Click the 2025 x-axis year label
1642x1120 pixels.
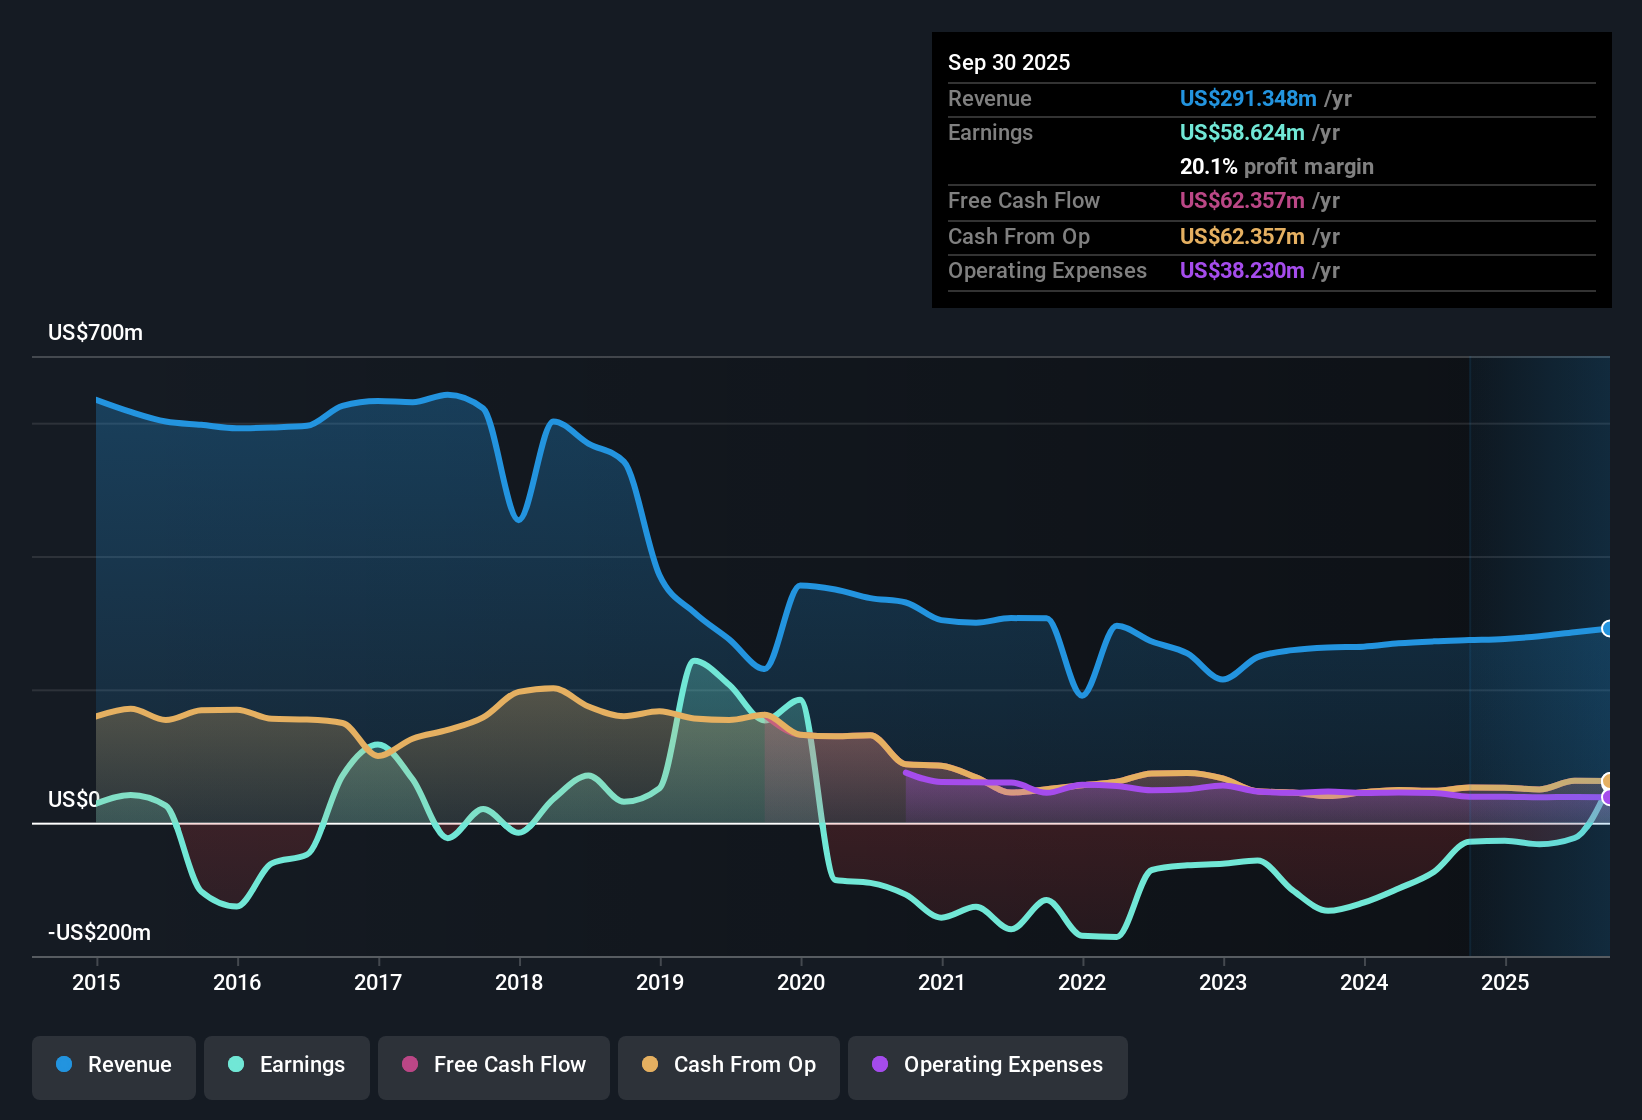(x=1505, y=983)
